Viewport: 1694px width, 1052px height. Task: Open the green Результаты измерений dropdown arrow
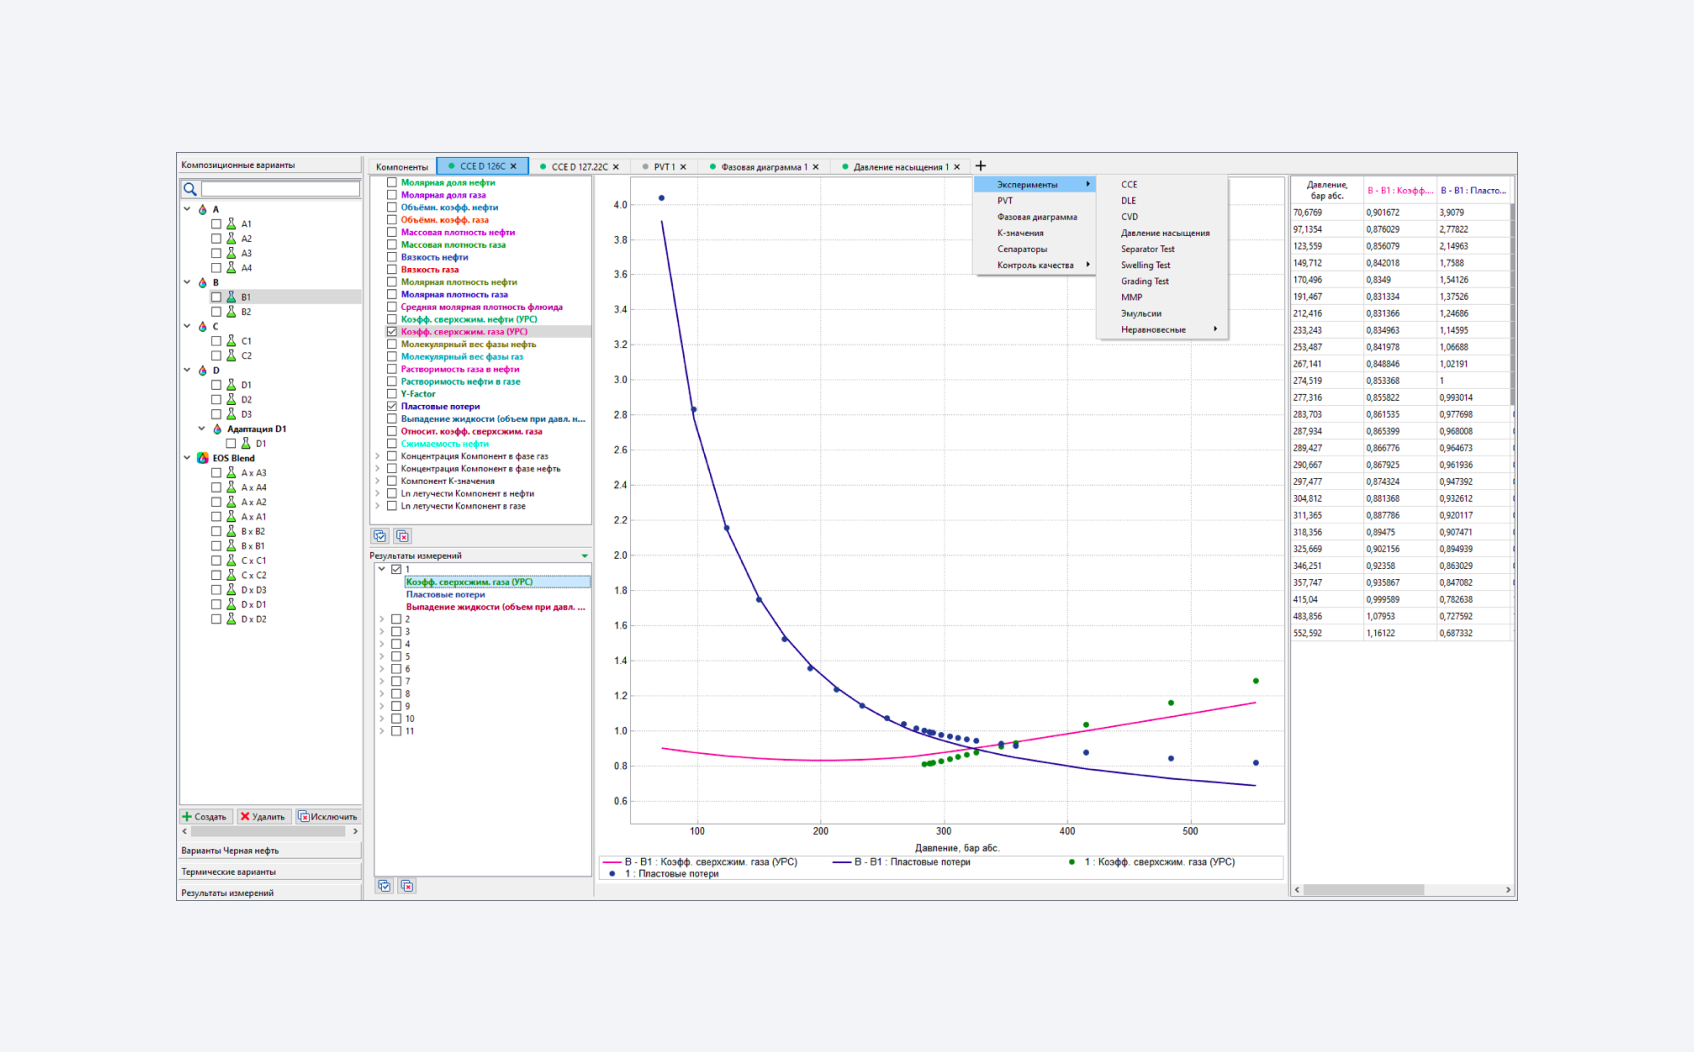pyautogui.click(x=584, y=556)
